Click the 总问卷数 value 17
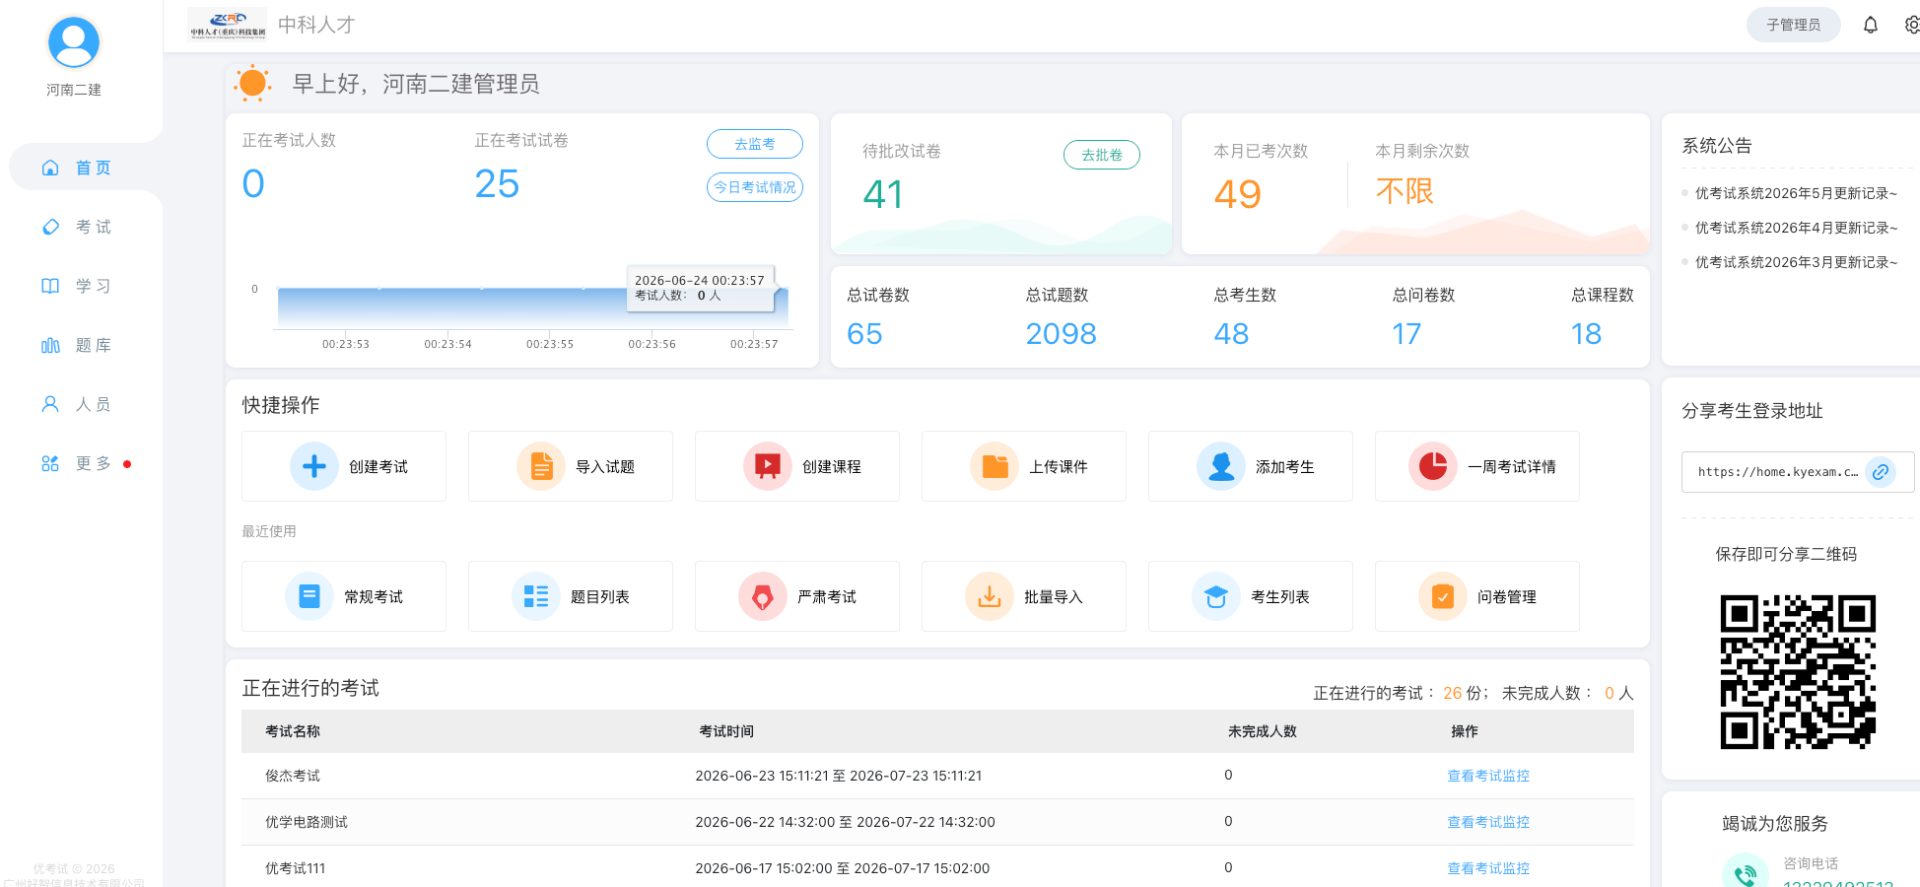Image resolution: width=1920 pixels, height=887 pixels. pyautogui.click(x=1406, y=334)
